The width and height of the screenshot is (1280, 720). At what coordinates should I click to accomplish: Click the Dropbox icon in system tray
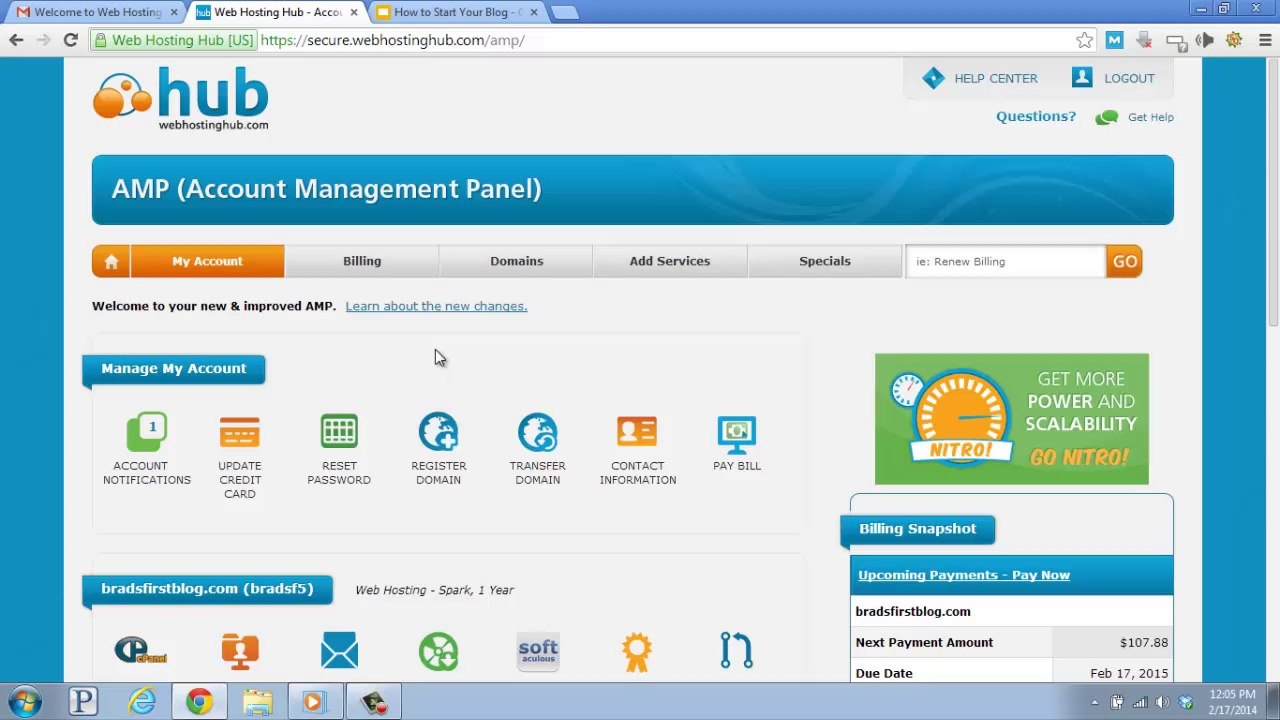(1186, 702)
